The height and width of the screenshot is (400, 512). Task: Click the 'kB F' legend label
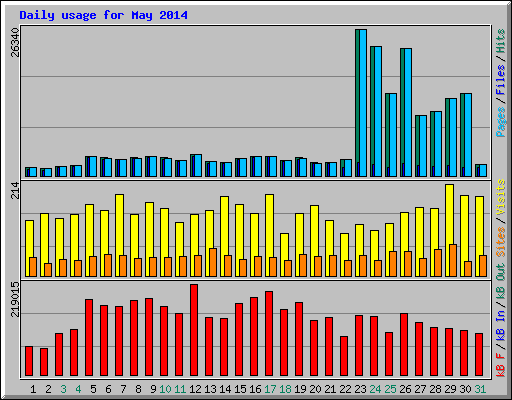501,365
